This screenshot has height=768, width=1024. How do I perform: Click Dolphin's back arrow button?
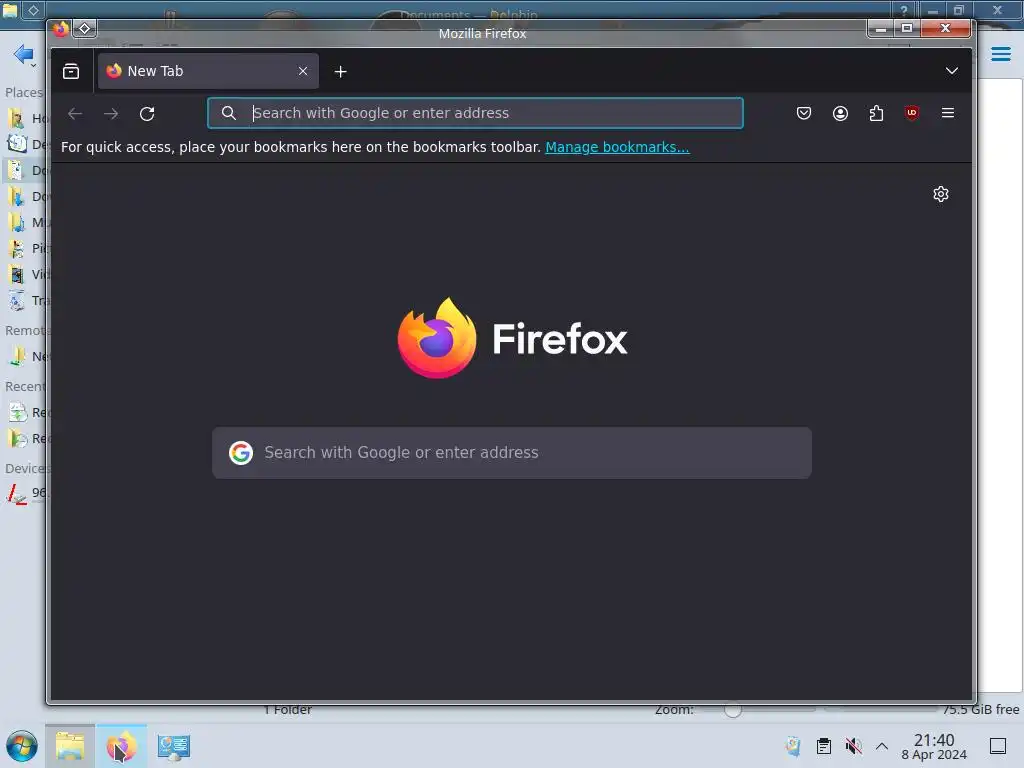tap(24, 54)
